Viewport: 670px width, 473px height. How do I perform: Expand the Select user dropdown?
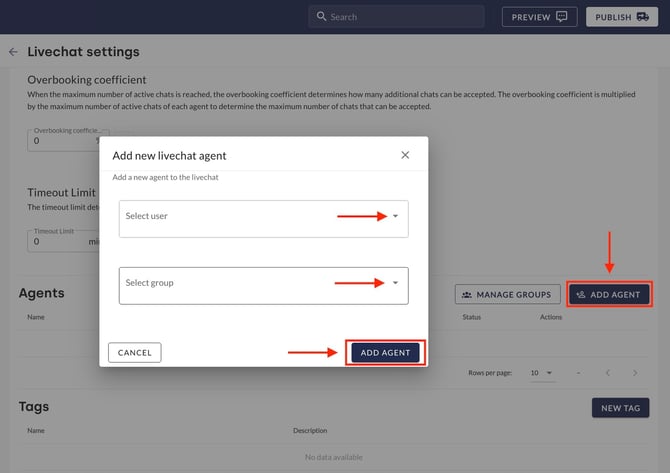[x=395, y=217]
